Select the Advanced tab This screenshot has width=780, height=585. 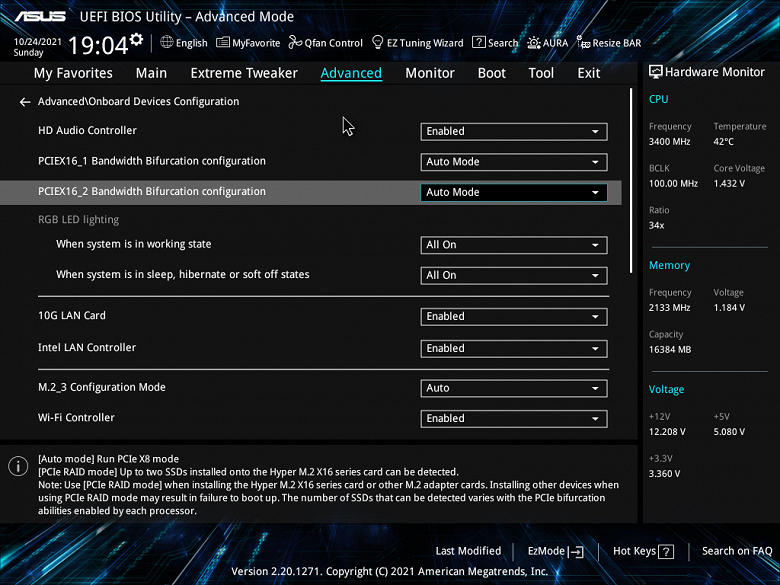point(351,73)
